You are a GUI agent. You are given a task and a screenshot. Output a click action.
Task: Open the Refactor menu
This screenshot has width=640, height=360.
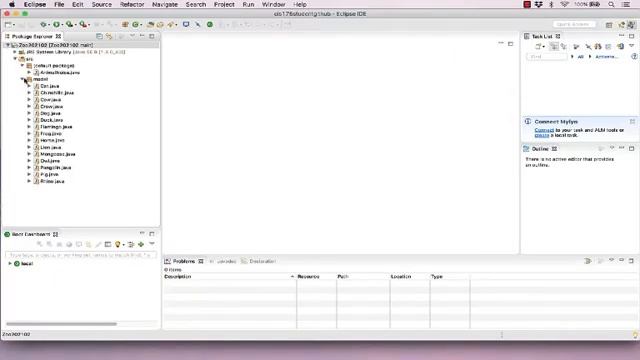[132, 4]
